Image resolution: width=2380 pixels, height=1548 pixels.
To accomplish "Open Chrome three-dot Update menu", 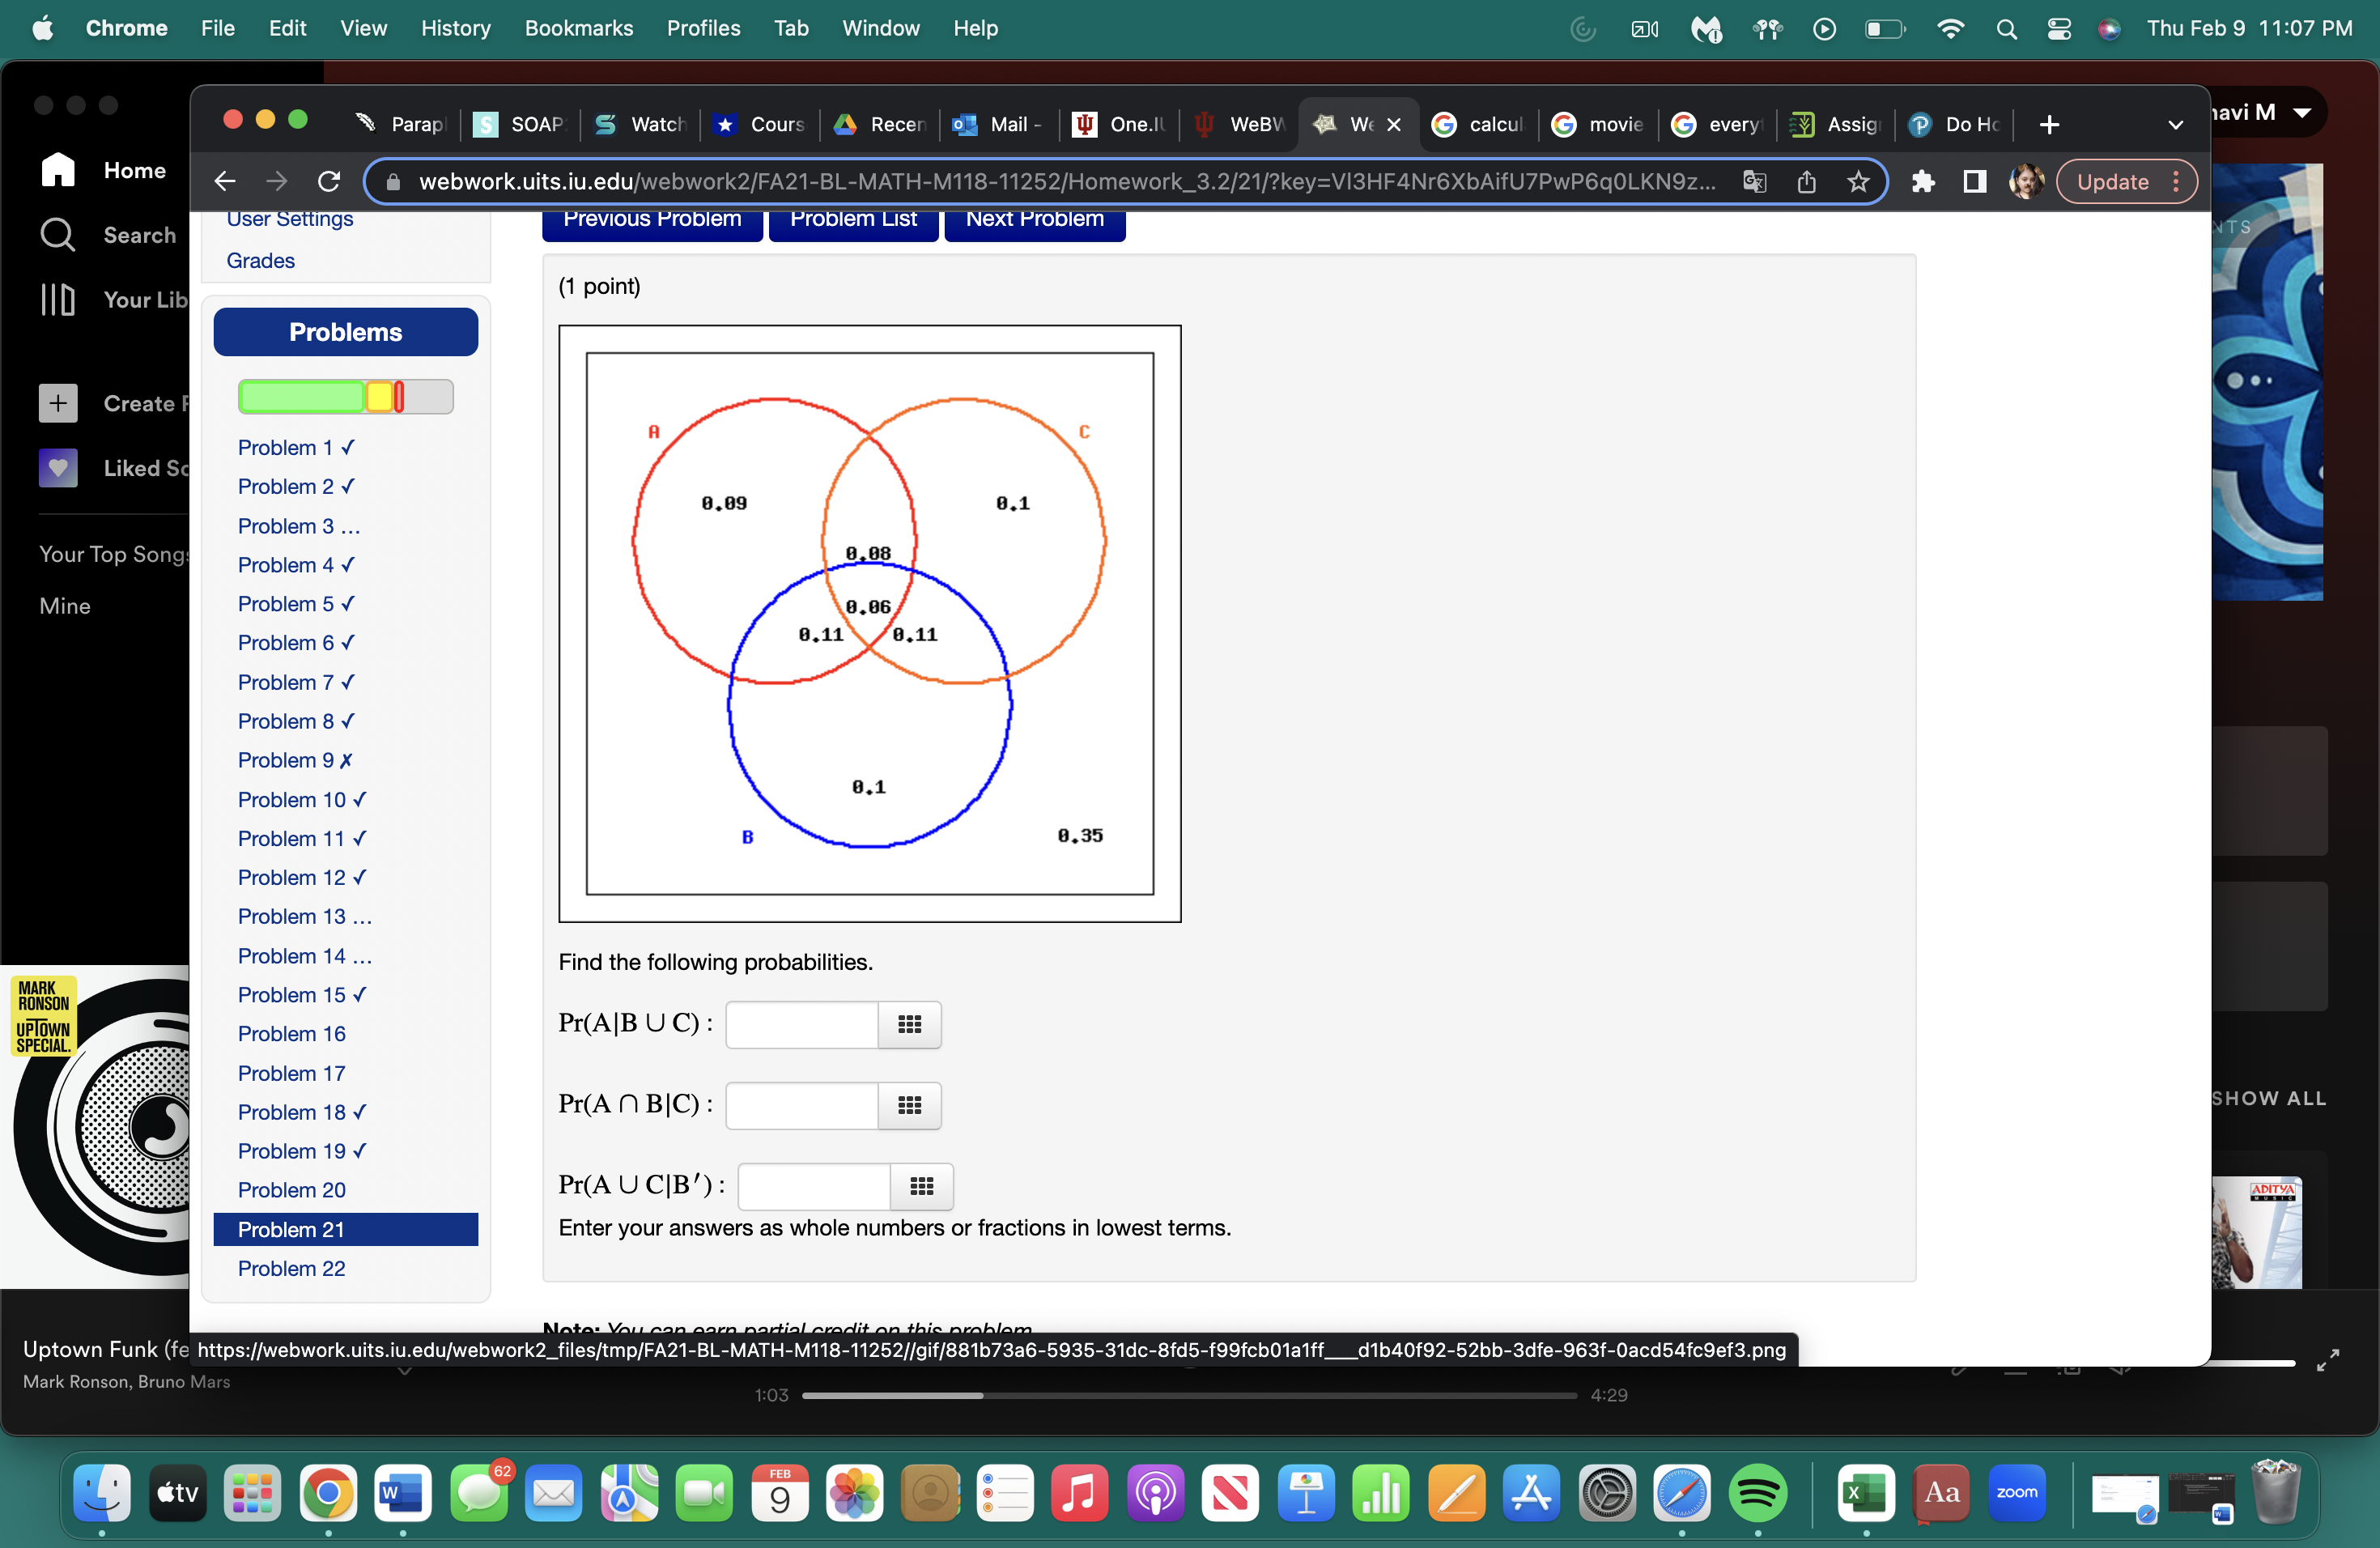I will click(x=2175, y=181).
